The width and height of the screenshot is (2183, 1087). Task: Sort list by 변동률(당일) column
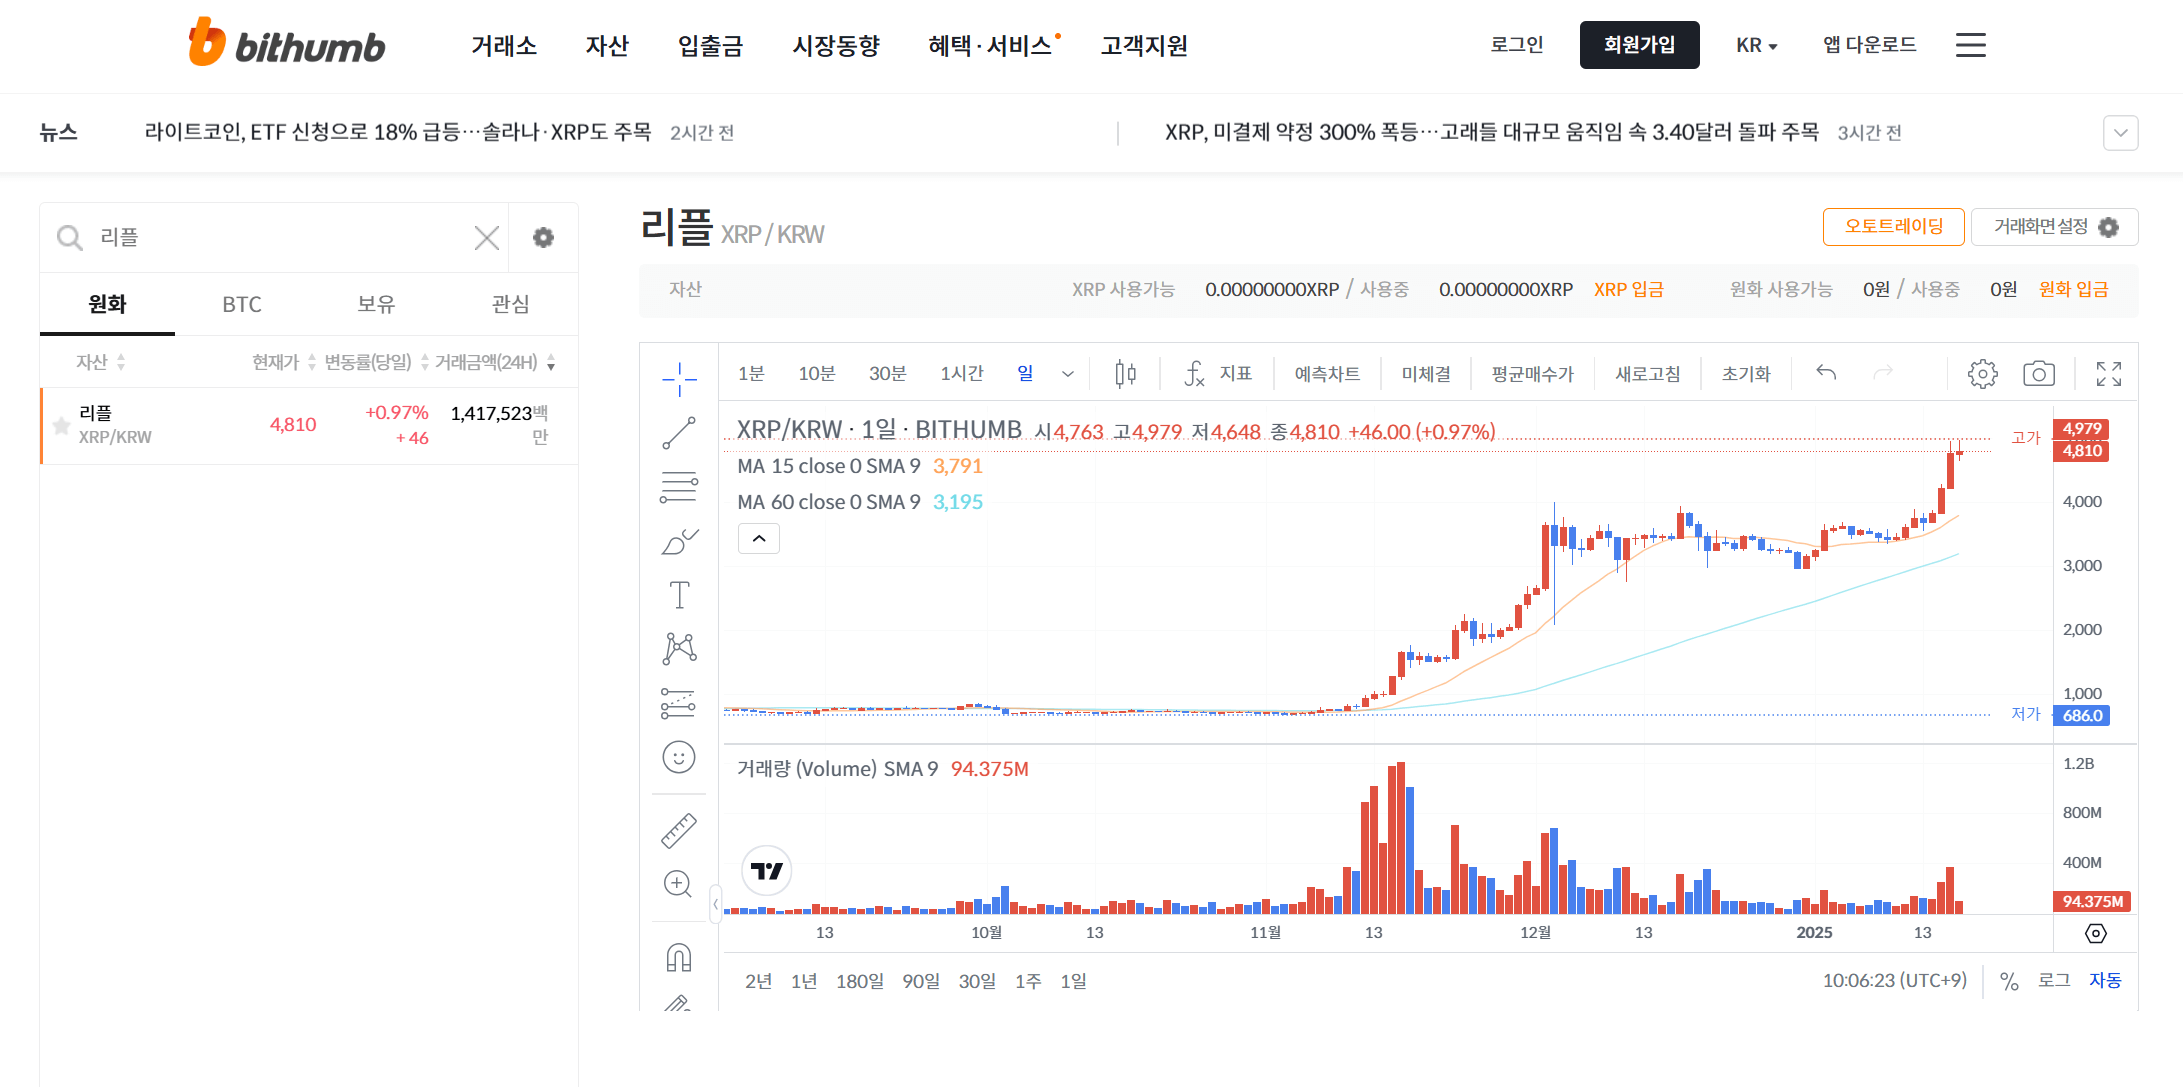376,362
